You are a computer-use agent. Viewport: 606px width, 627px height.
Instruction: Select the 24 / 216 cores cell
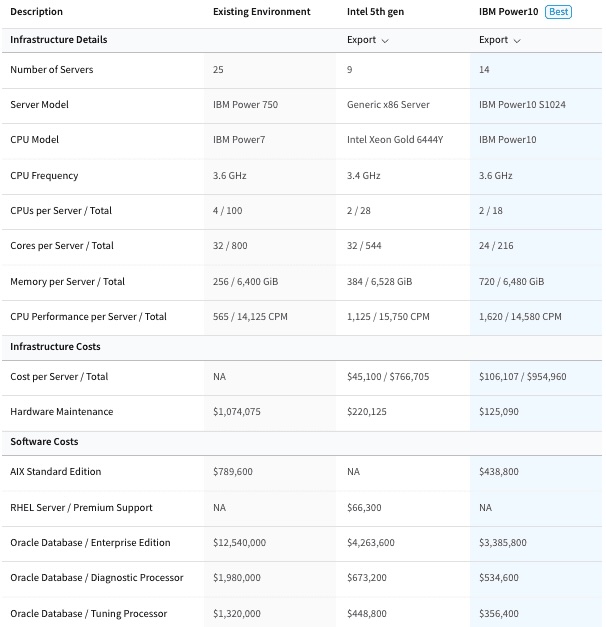pyautogui.click(x=496, y=246)
